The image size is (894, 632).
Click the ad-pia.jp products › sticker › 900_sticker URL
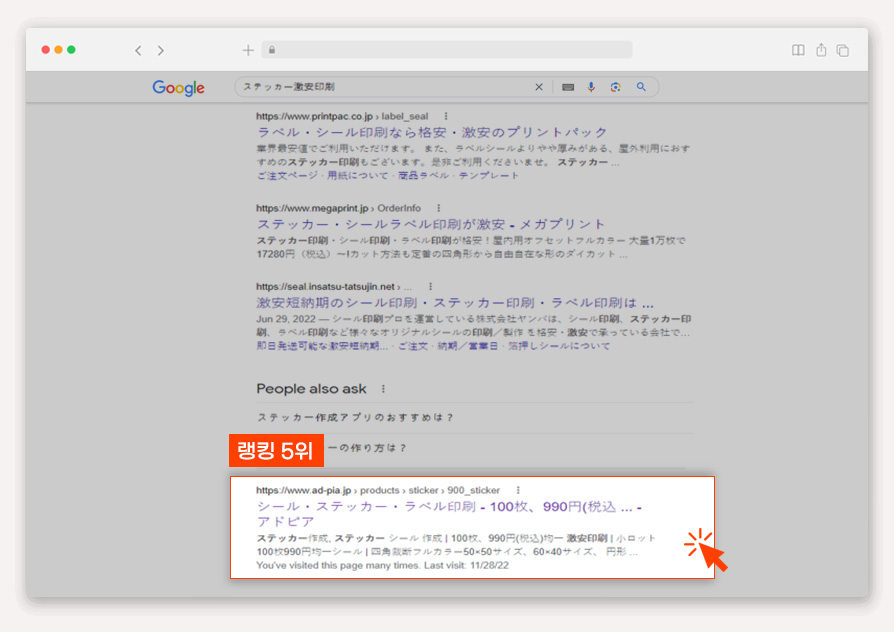tap(378, 490)
